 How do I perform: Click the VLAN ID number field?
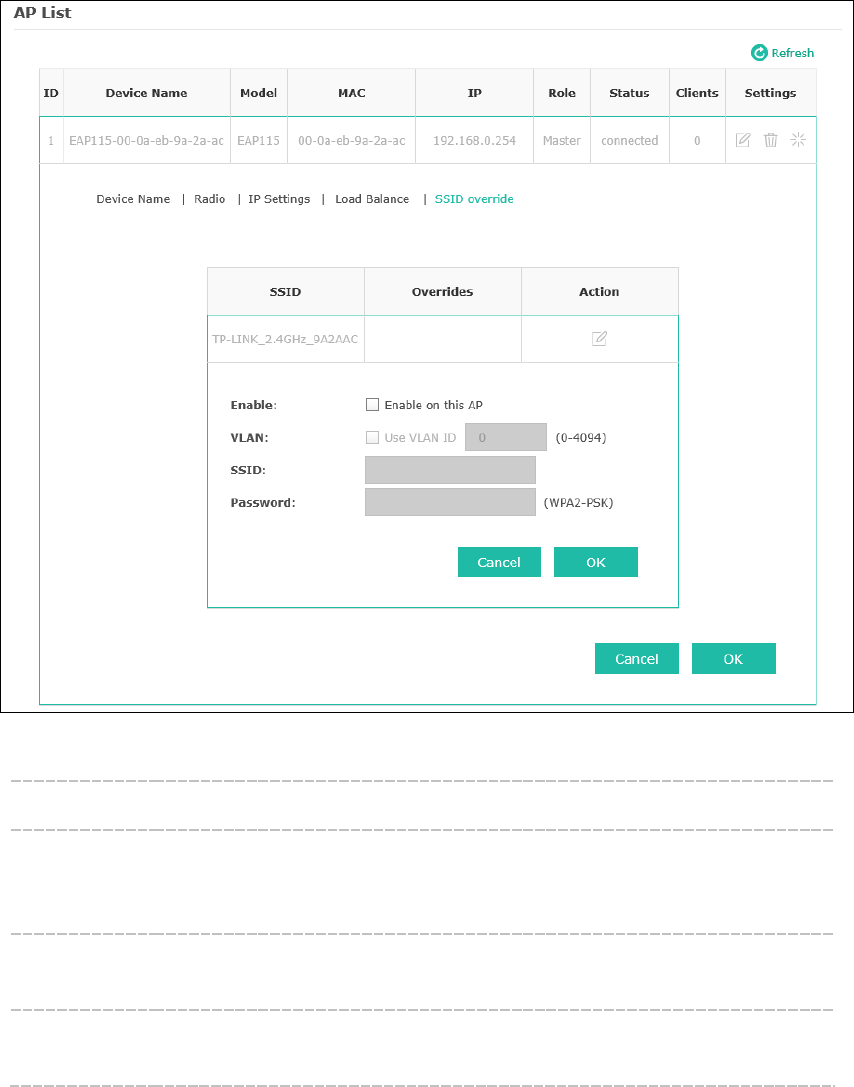[505, 437]
